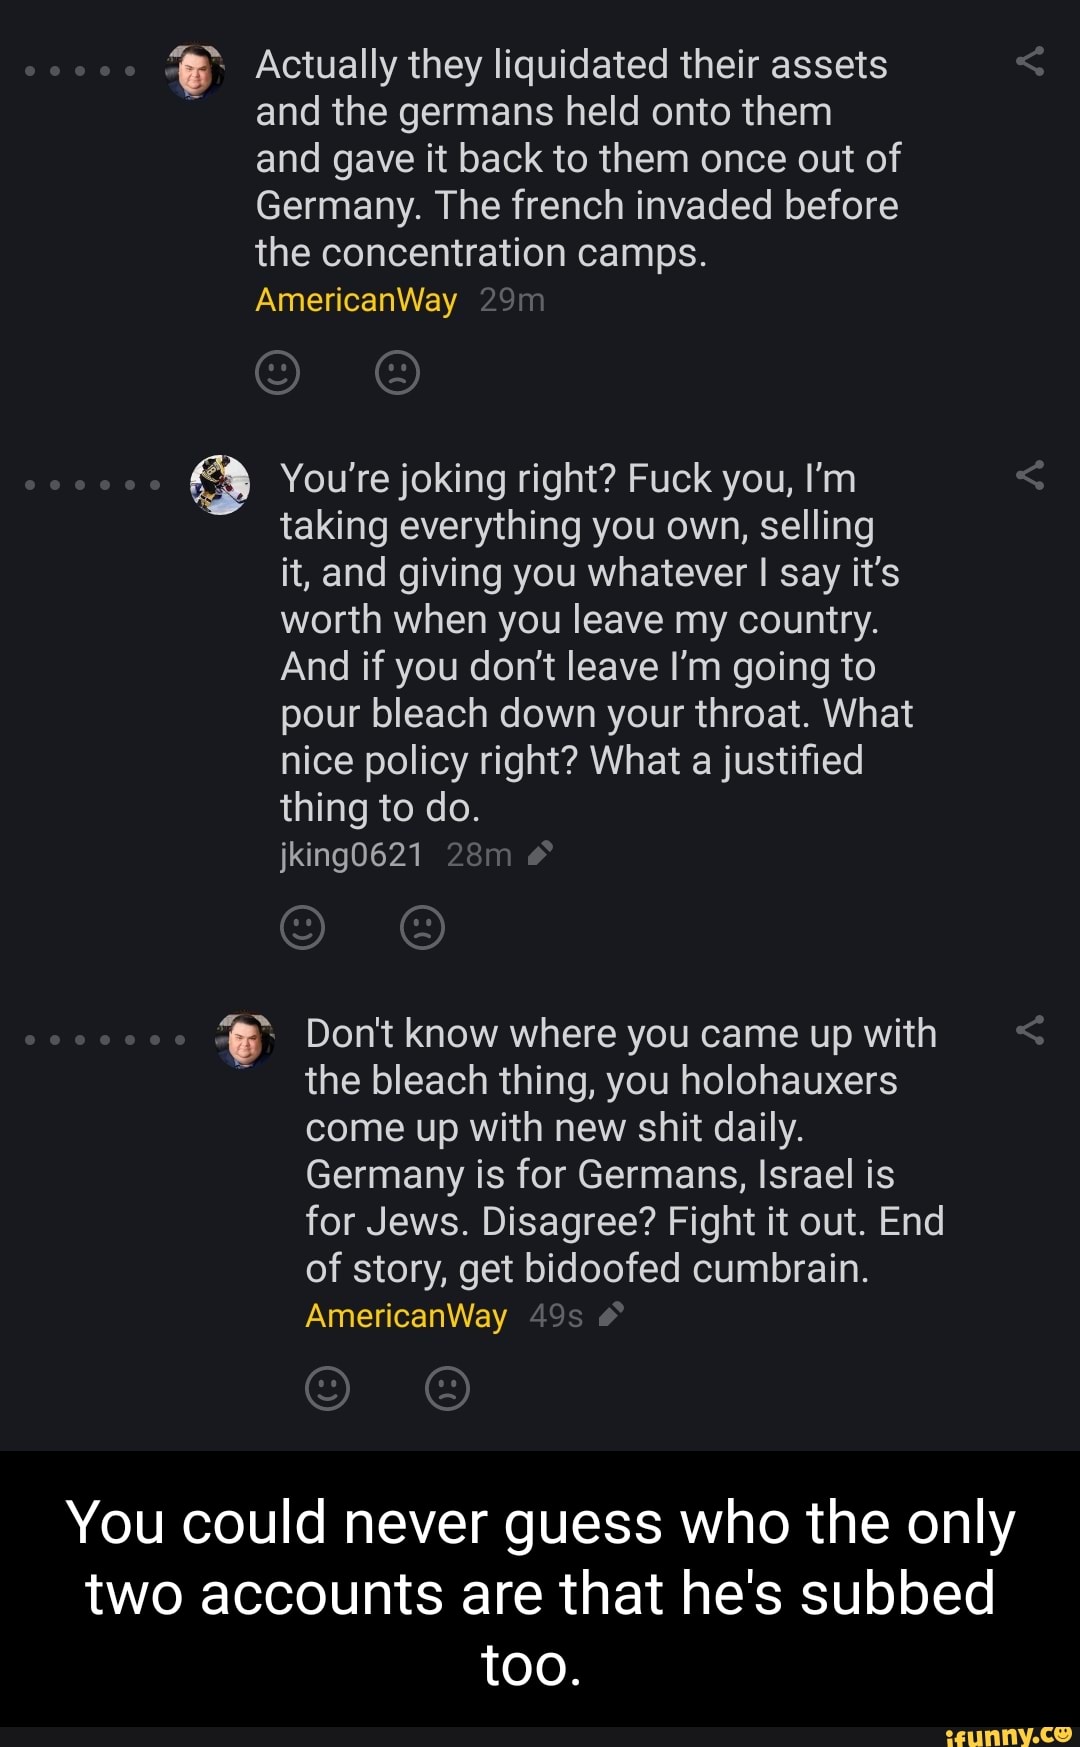Image resolution: width=1080 pixels, height=1747 pixels.
Task: Click the edited pencil icon beside 49s
Action: [x=611, y=1314]
